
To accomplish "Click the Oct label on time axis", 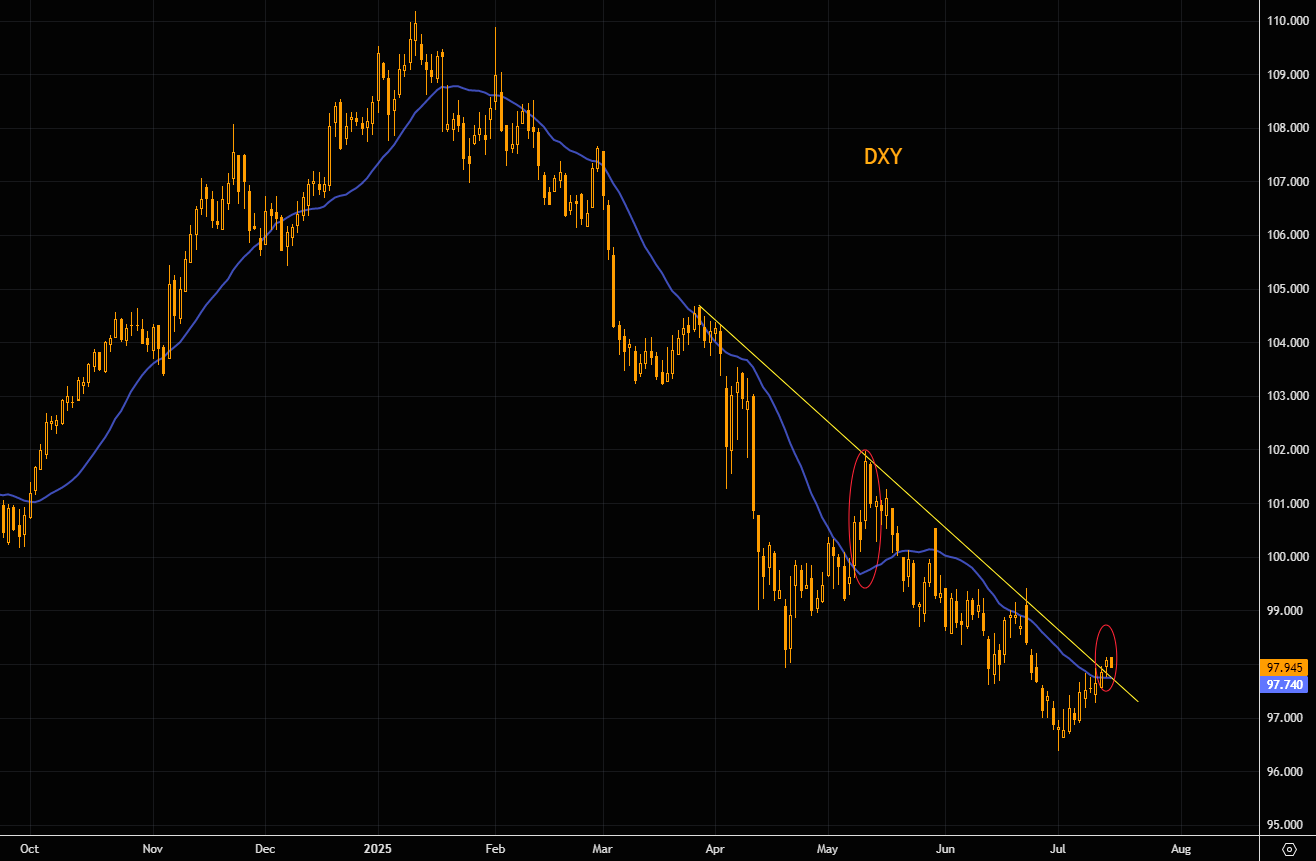I will tap(30, 847).
